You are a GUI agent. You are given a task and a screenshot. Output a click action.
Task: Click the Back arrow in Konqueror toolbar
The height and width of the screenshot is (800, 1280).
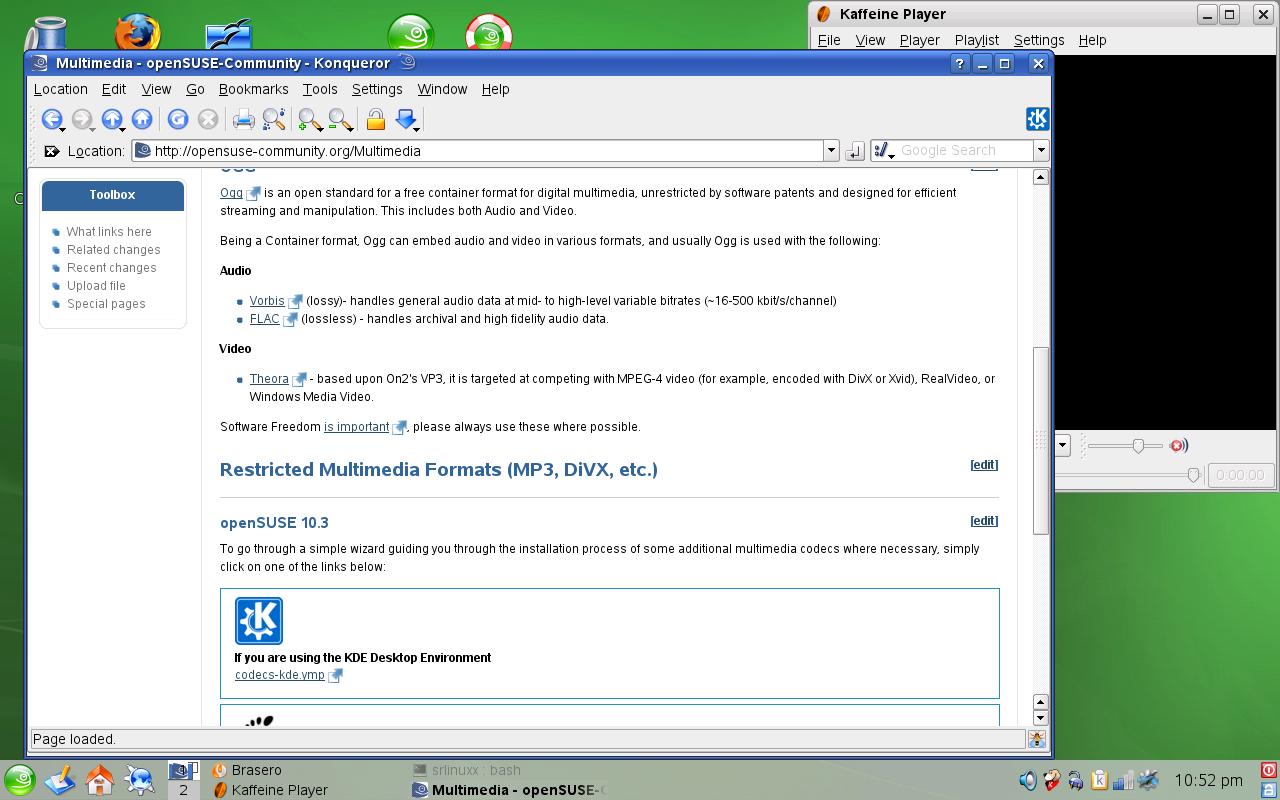coord(51,120)
